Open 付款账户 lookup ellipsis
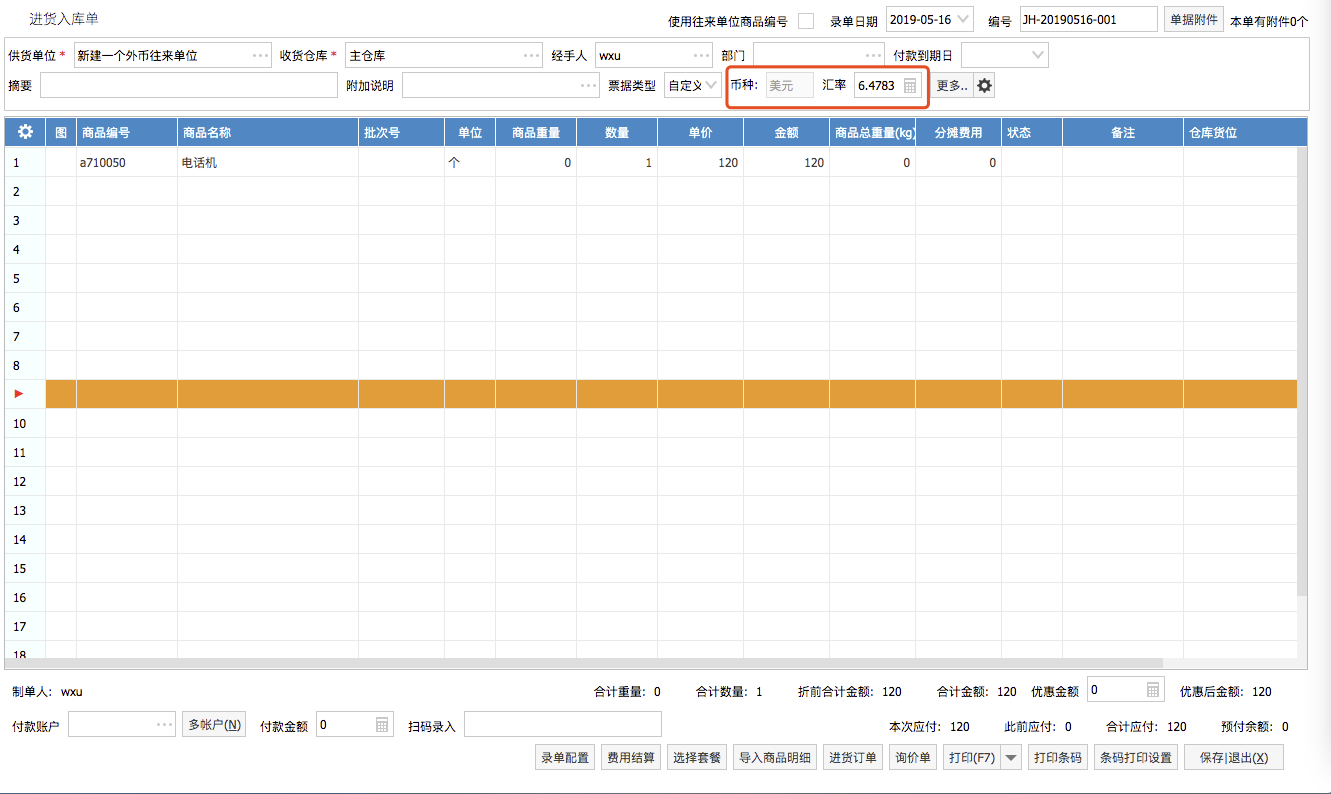 click(165, 725)
